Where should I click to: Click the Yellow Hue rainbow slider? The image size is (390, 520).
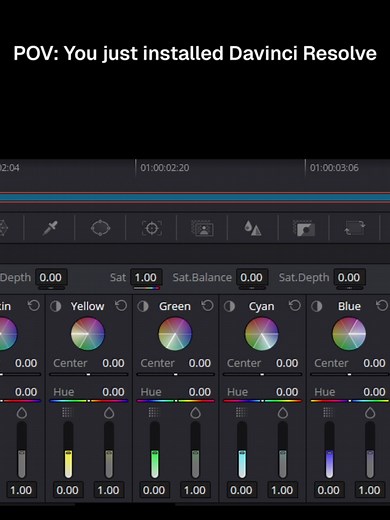(x=89, y=401)
